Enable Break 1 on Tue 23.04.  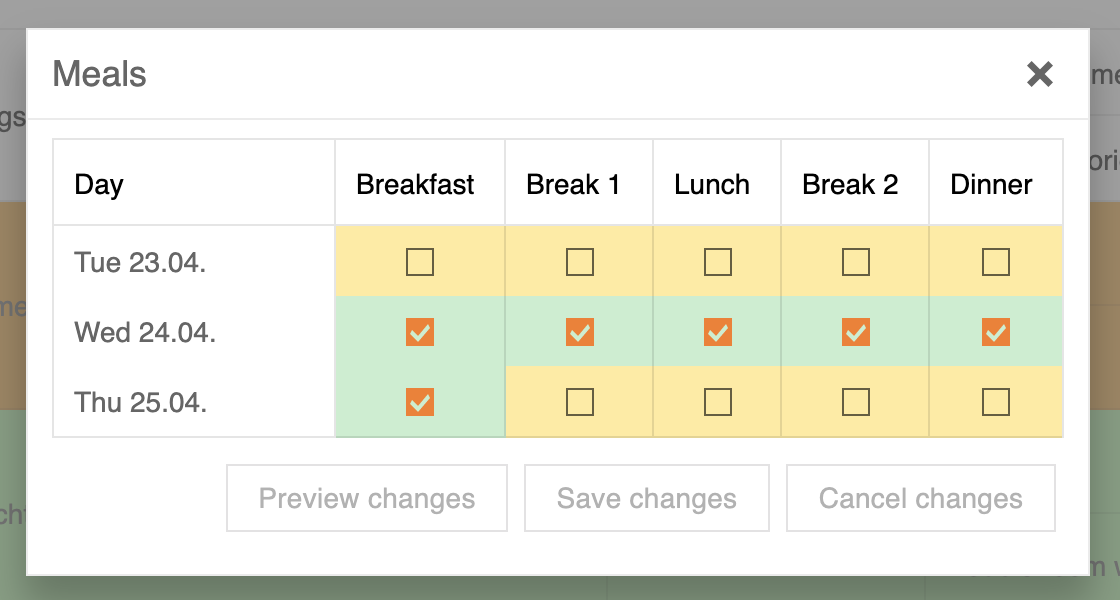[x=580, y=262]
